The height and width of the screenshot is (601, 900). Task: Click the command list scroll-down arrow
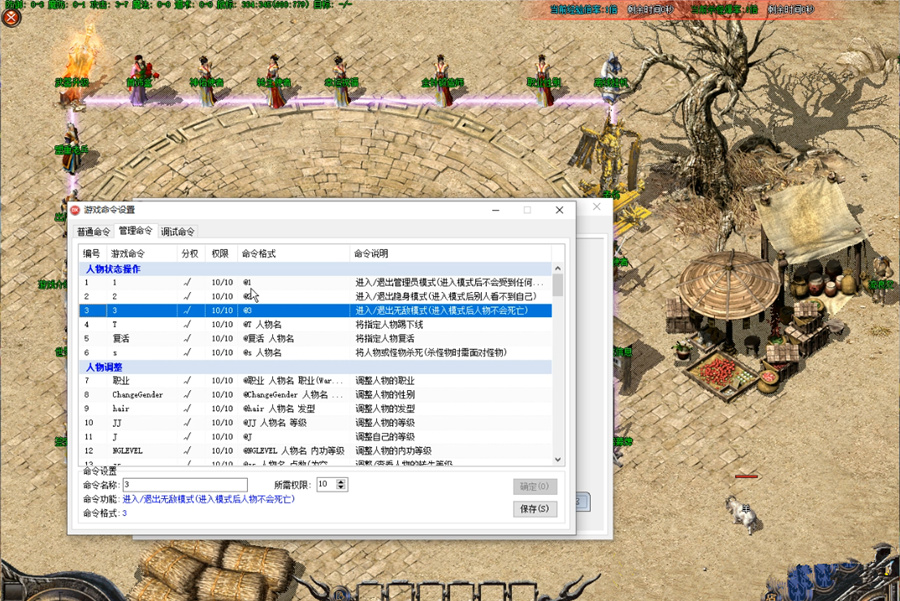557,460
